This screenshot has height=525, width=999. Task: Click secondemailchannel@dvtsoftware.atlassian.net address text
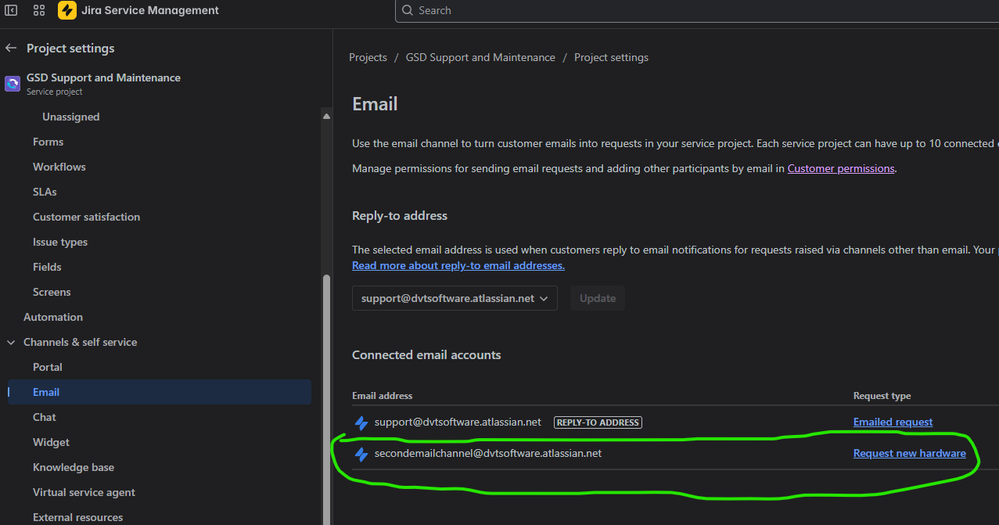487,453
